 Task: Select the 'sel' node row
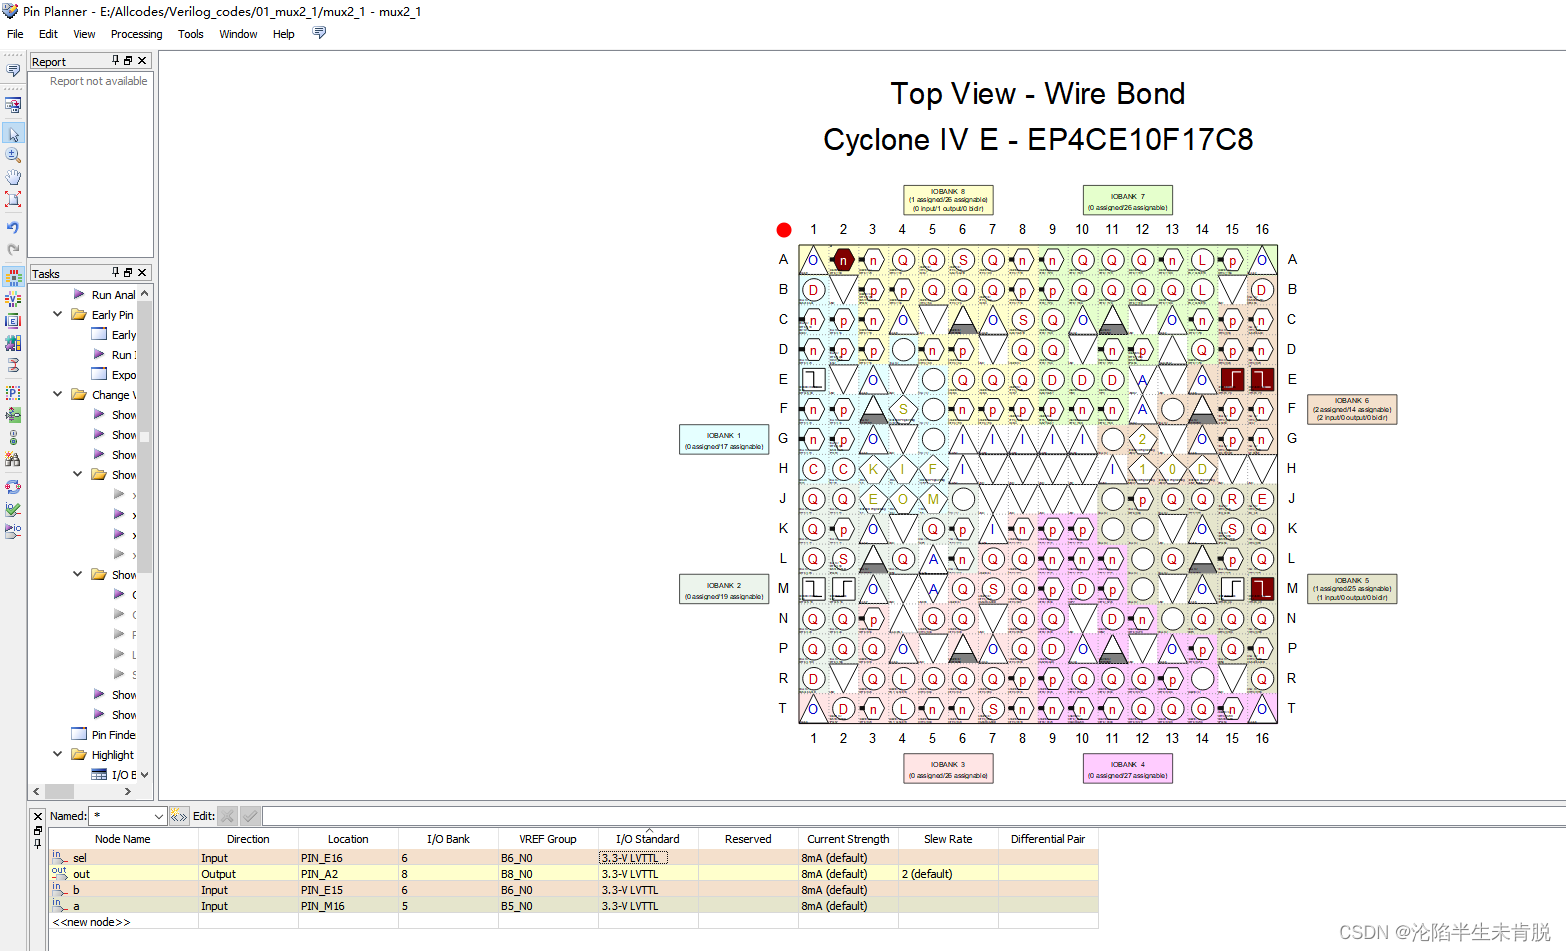[574, 858]
